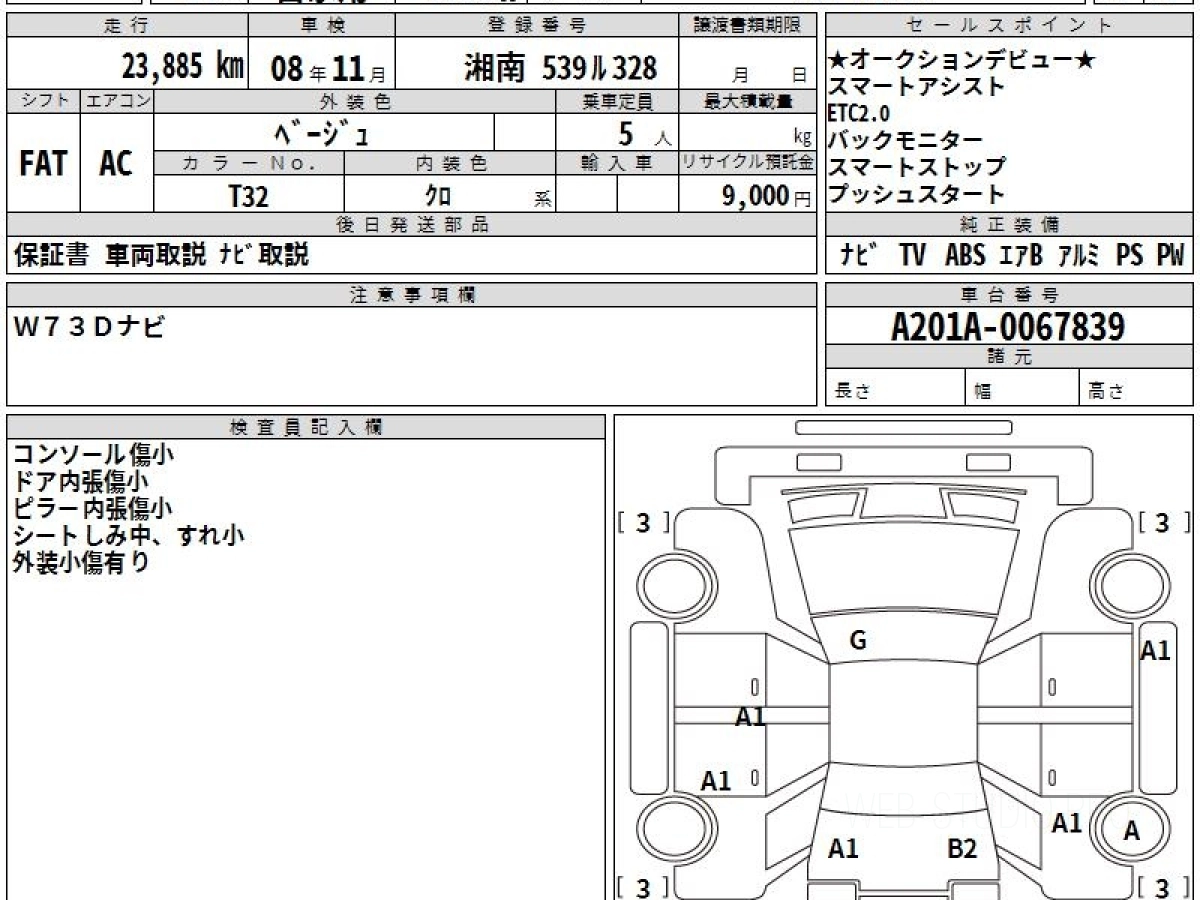Click the 諸元 header
This screenshot has height=900, width=1200.
click(x=1010, y=357)
